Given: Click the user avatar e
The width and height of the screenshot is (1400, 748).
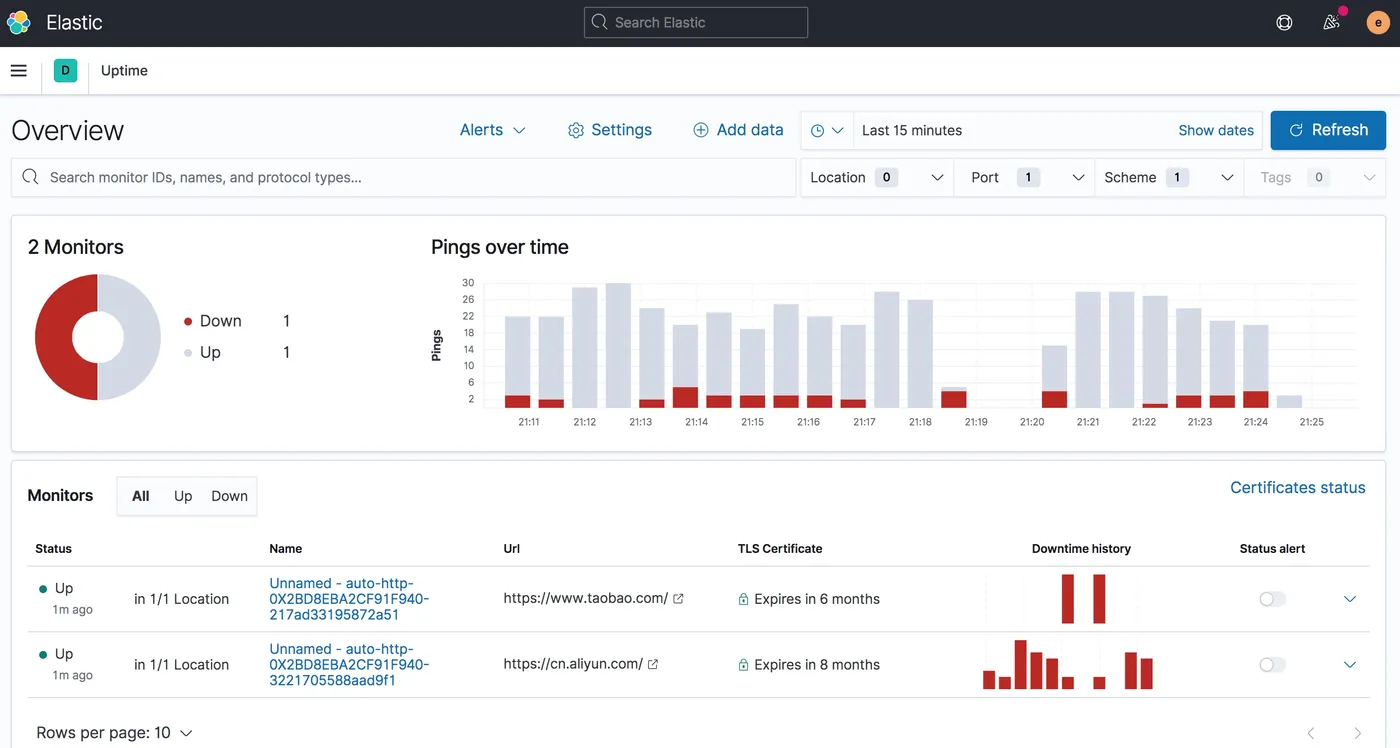Looking at the screenshot, I should [1378, 22].
